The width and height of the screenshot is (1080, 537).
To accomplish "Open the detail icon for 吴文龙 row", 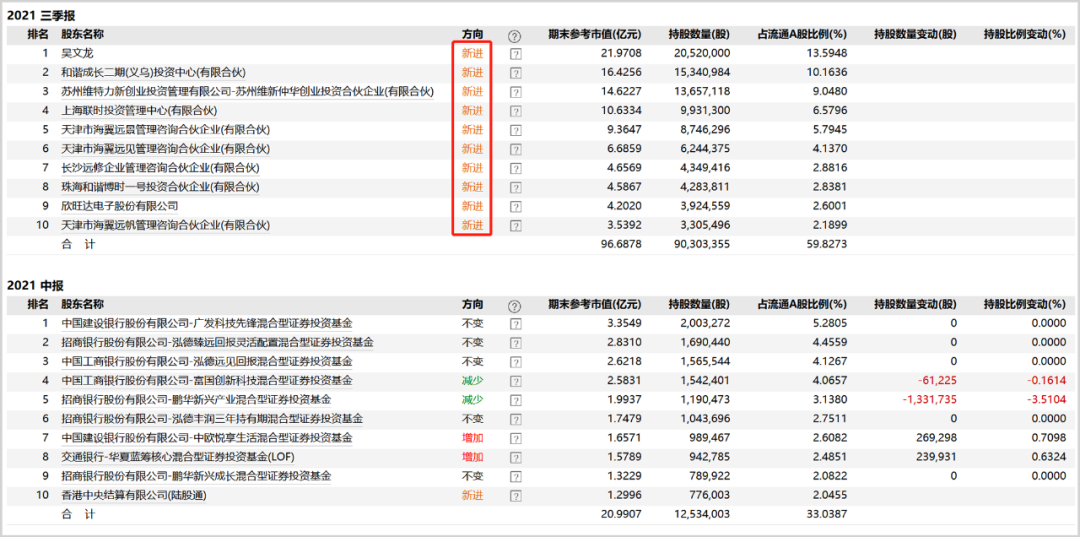I will click(515, 54).
